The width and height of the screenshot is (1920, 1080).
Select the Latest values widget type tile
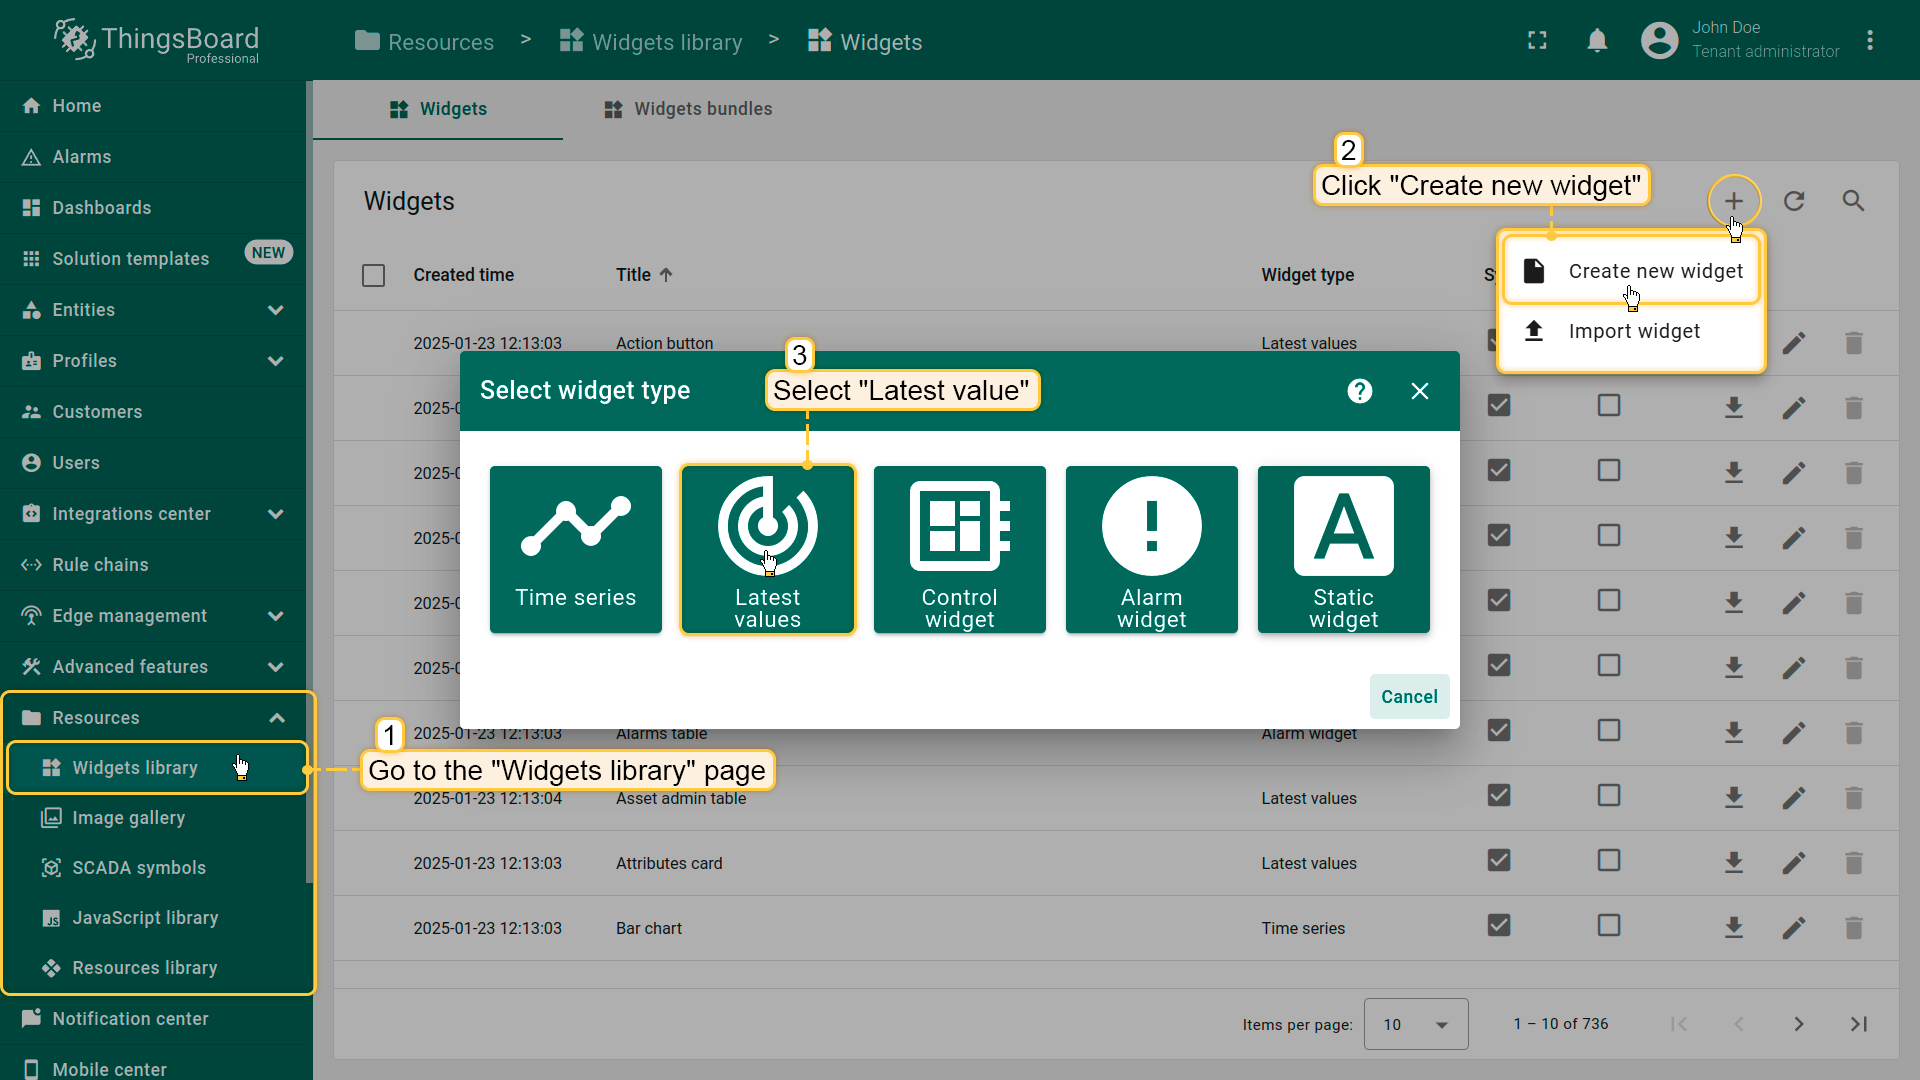(x=767, y=549)
